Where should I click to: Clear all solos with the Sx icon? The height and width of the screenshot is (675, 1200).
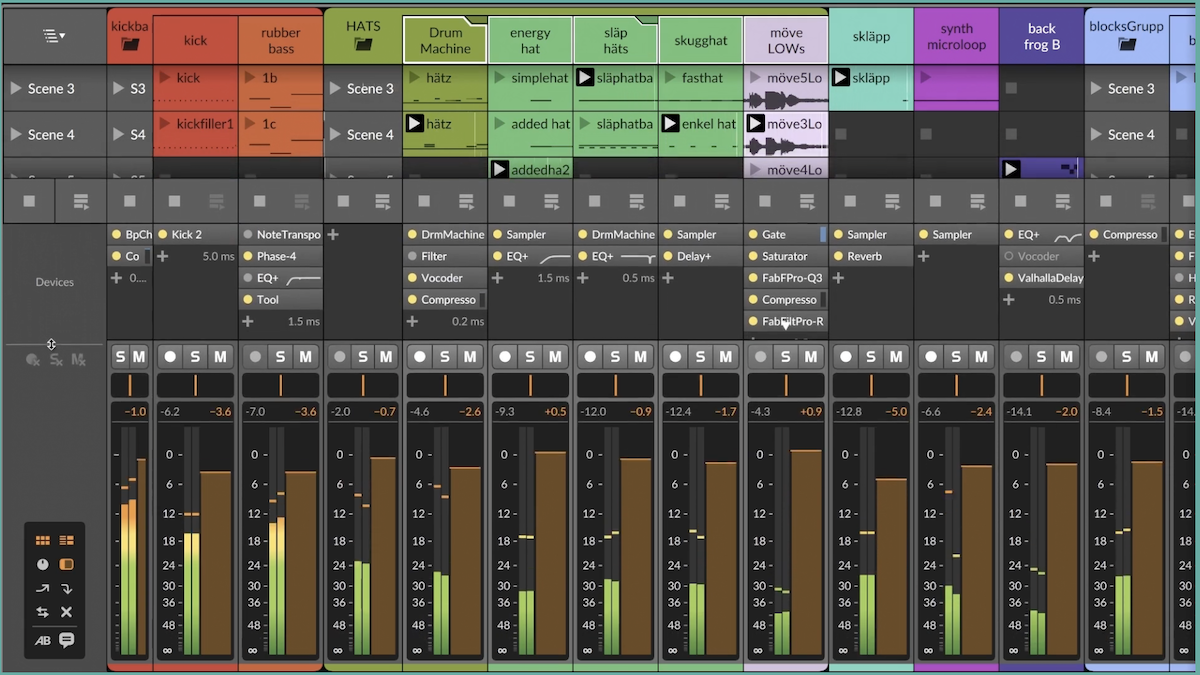click(x=56, y=359)
